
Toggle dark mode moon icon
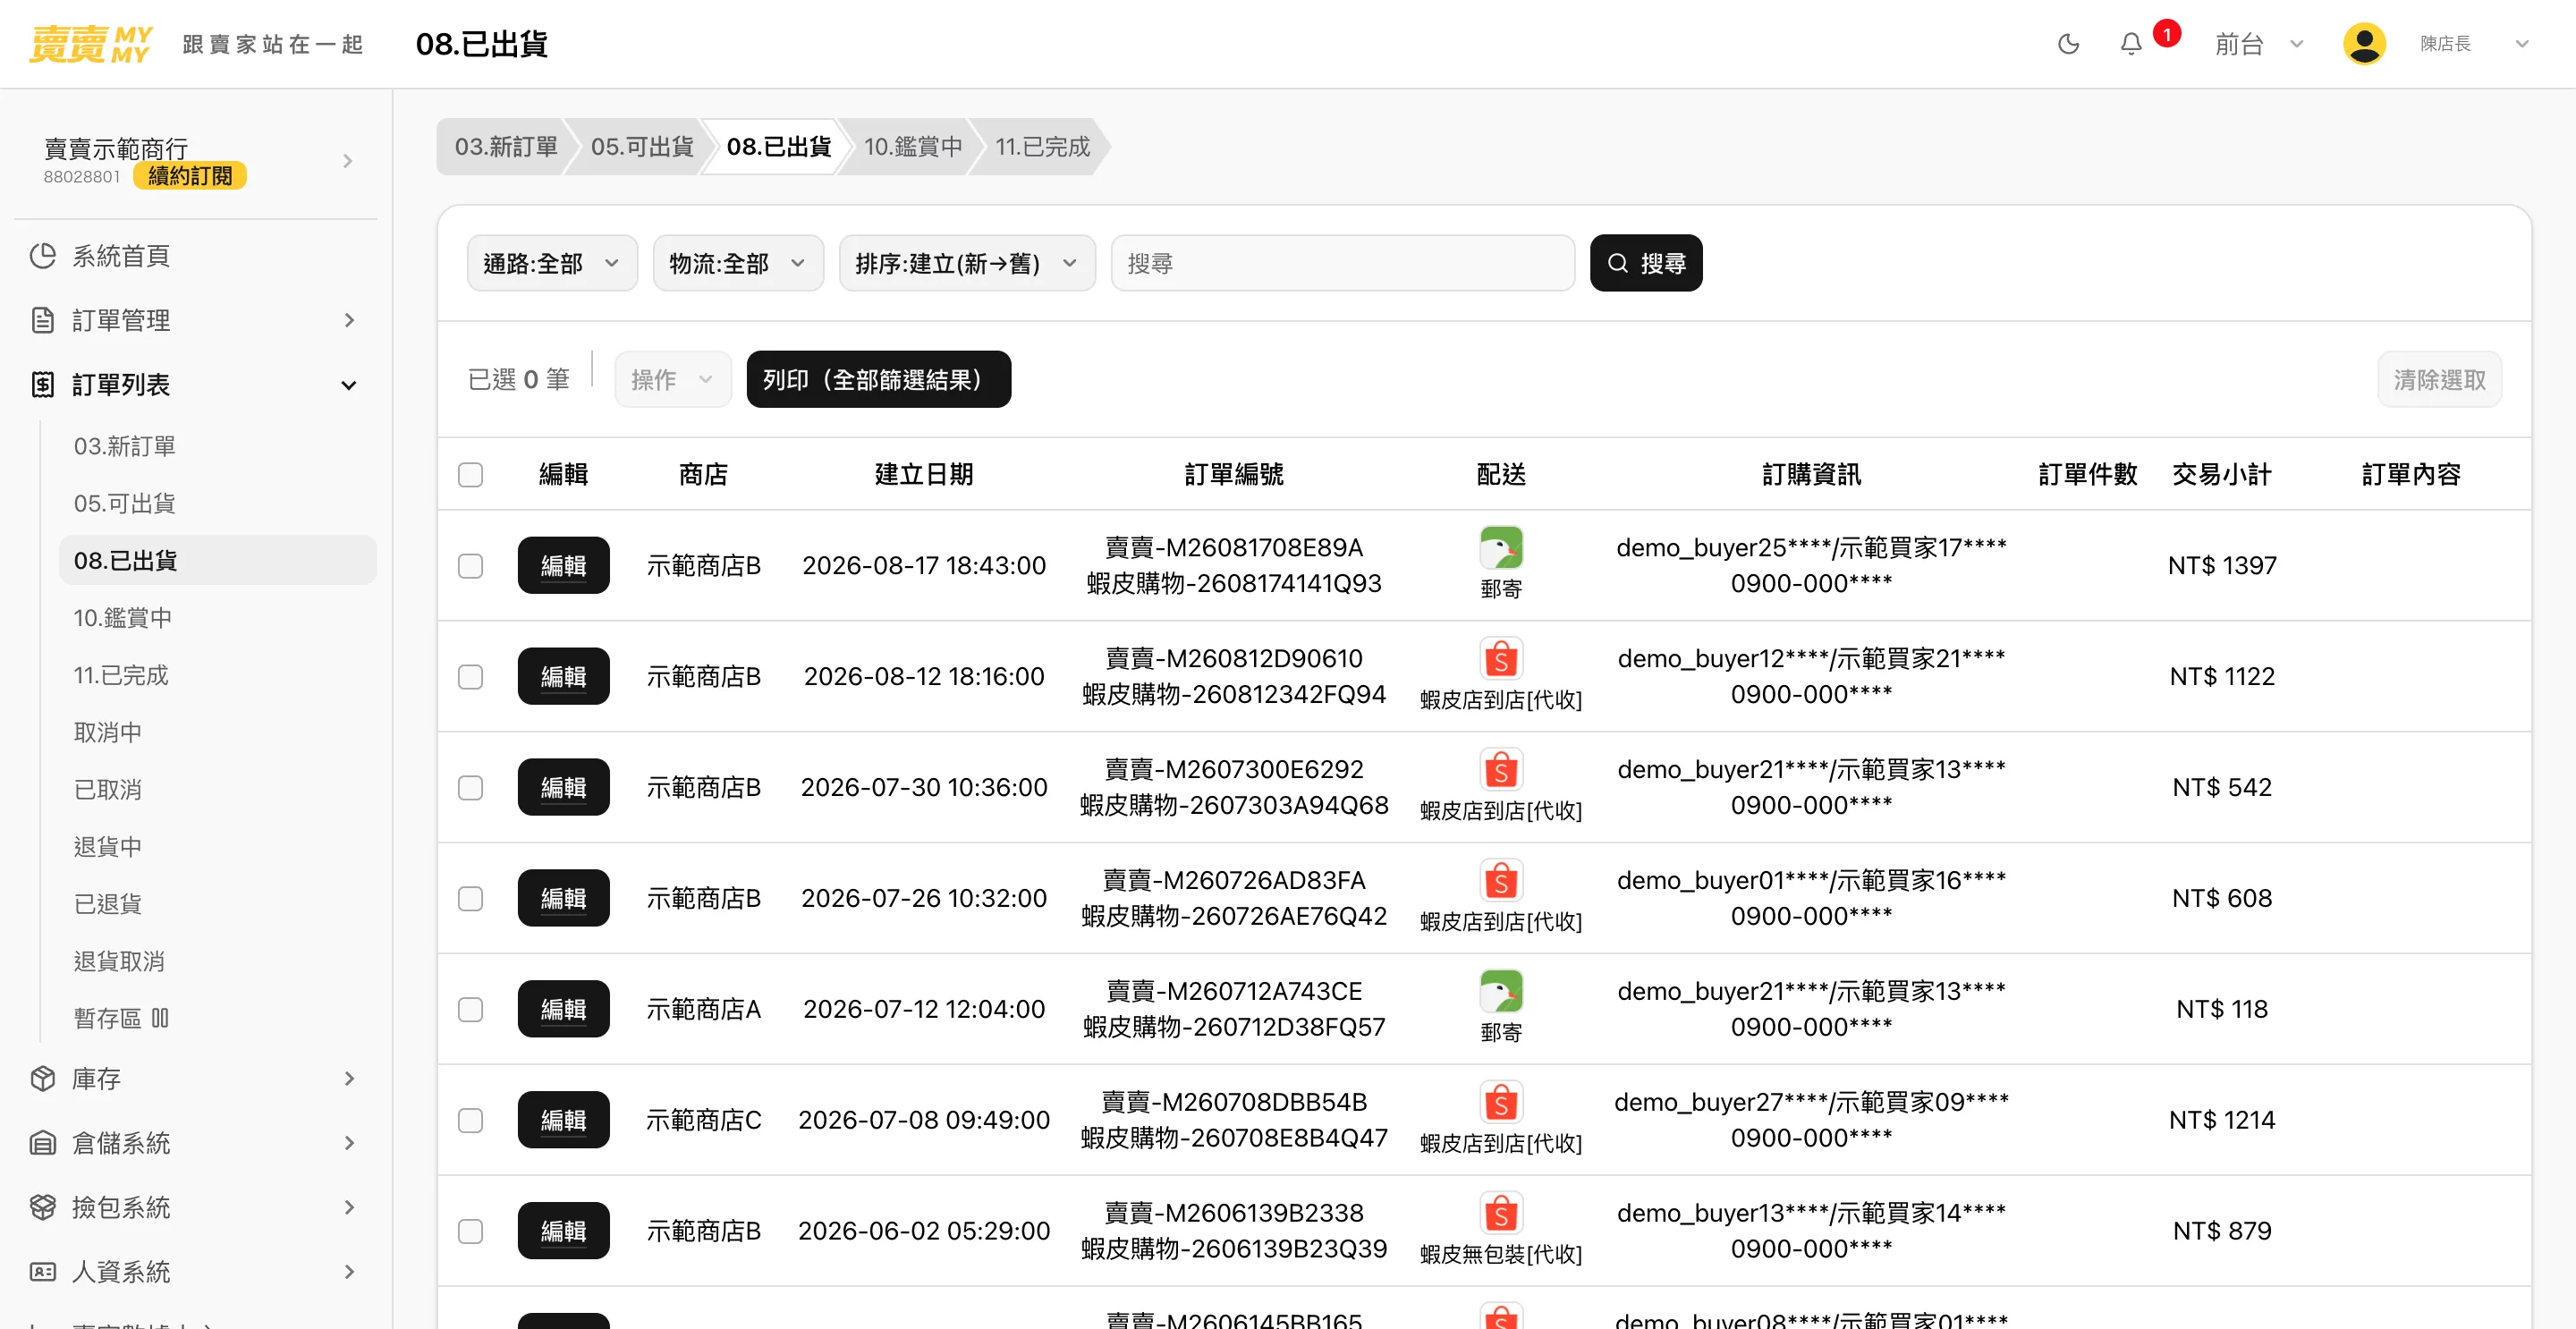[2068, 44]
